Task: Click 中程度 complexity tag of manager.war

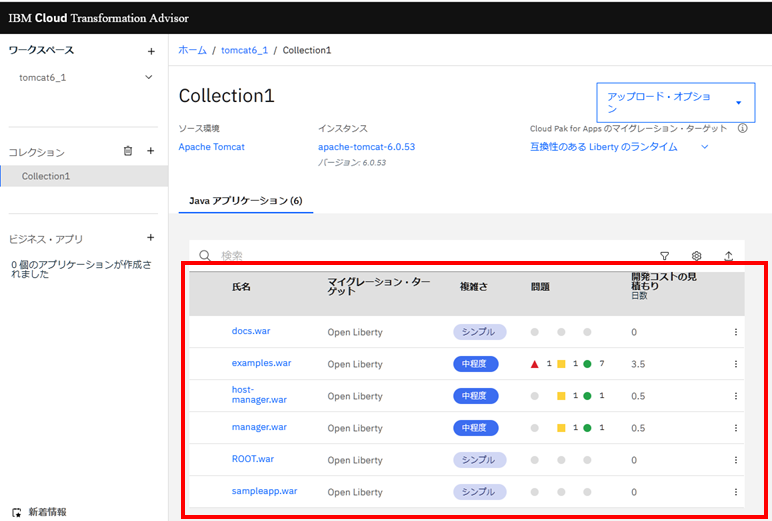Action: [476, 428]
